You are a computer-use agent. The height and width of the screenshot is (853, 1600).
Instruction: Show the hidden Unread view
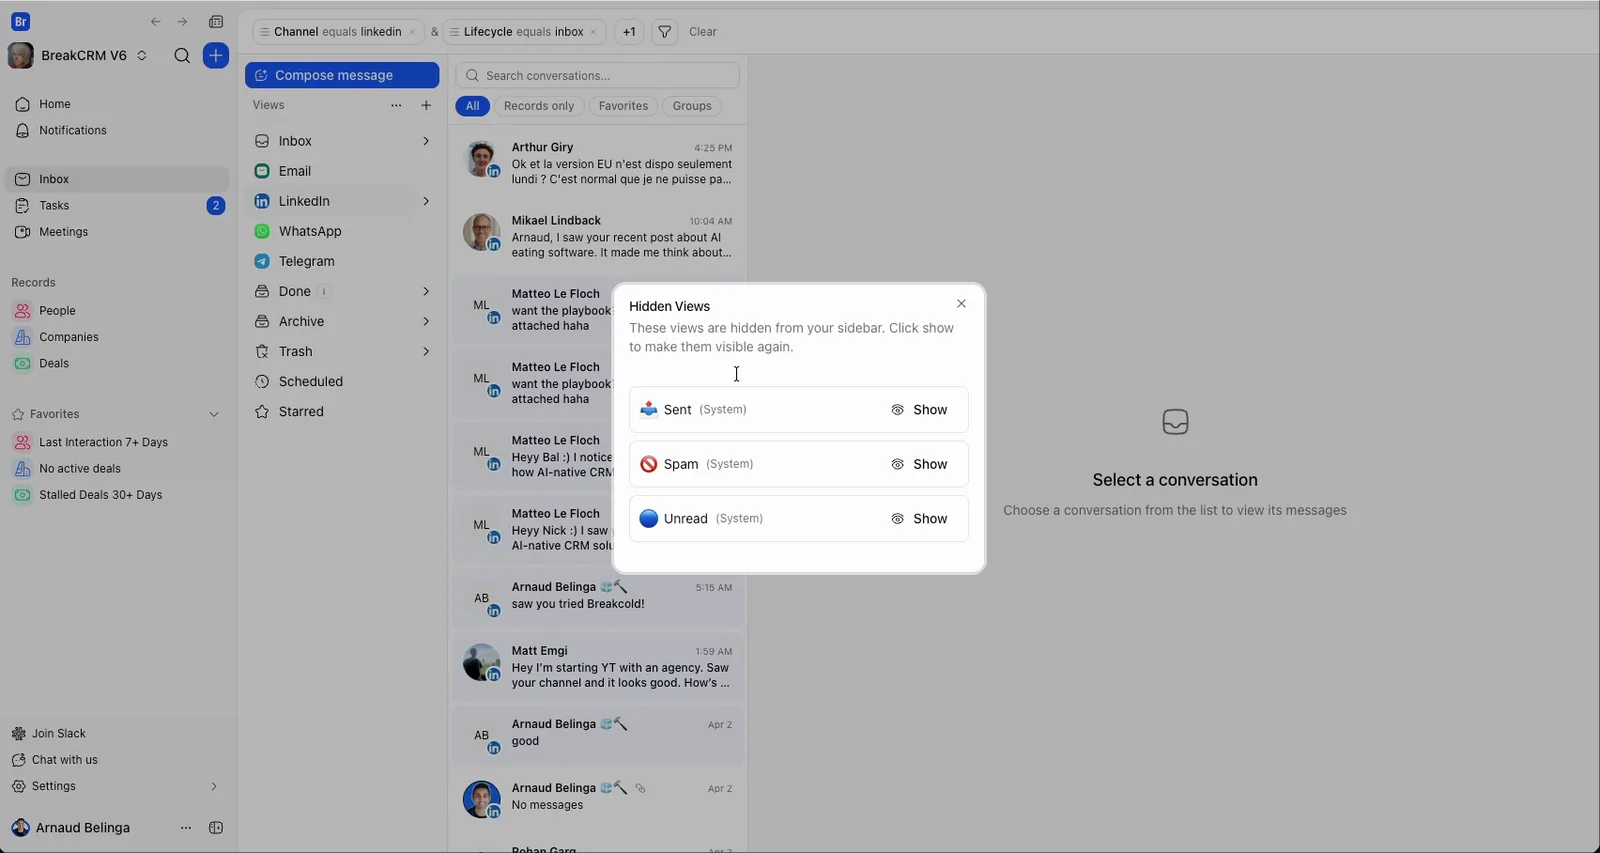pos(919,519)
